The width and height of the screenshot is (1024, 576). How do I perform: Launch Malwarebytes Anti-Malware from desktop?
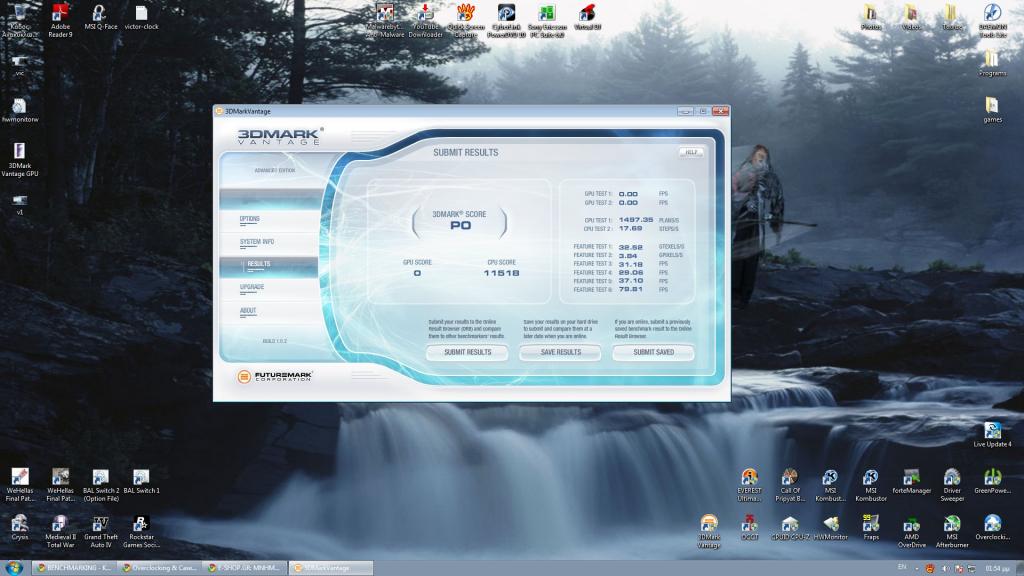[385, 20]
